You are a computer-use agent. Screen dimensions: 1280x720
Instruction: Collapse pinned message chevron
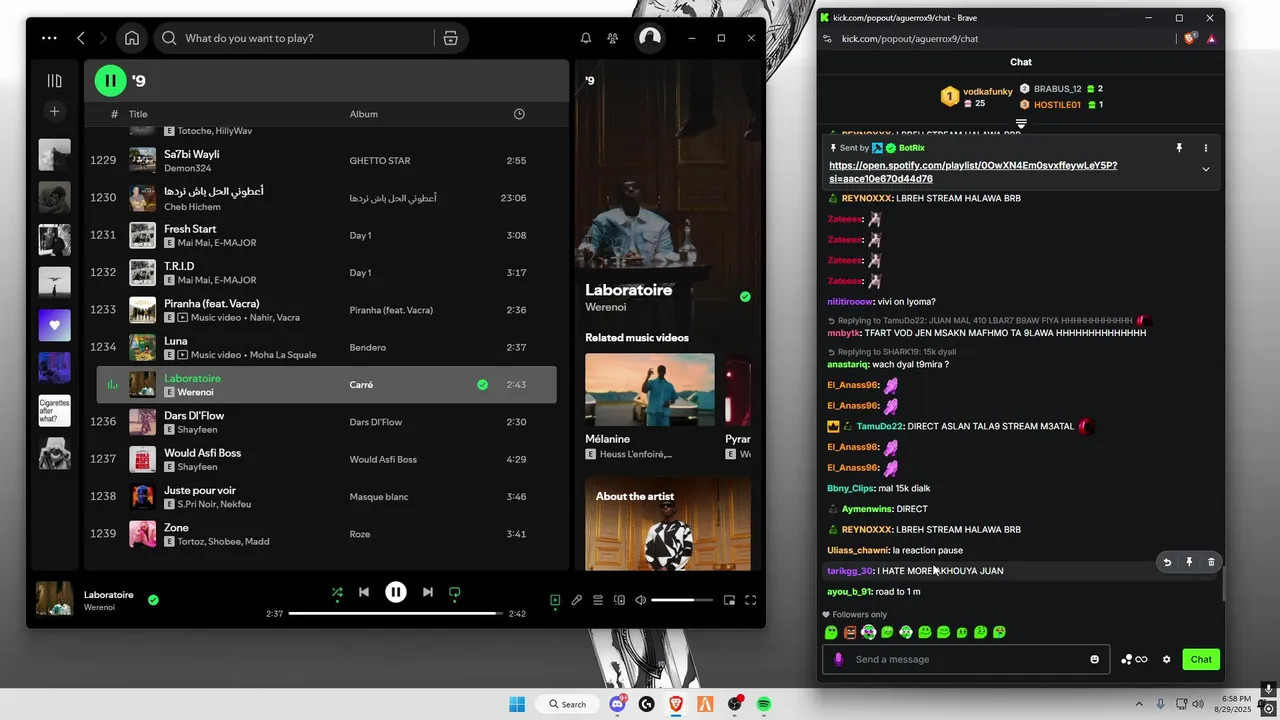1206,169
